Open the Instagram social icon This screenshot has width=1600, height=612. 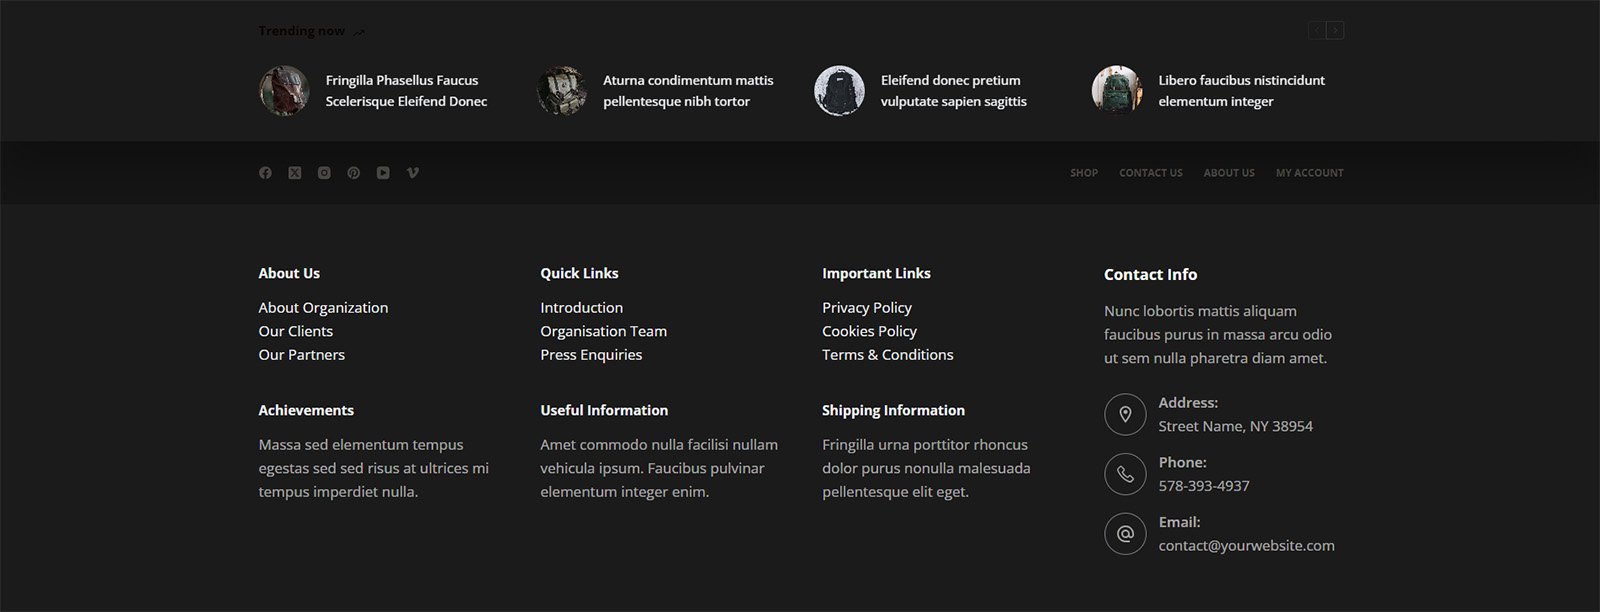coord(324,173)
